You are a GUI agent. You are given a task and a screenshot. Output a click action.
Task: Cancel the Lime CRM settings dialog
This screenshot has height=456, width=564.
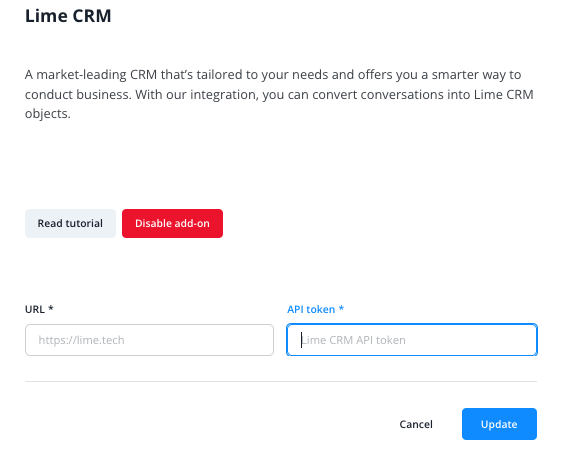tap(416, 424)
